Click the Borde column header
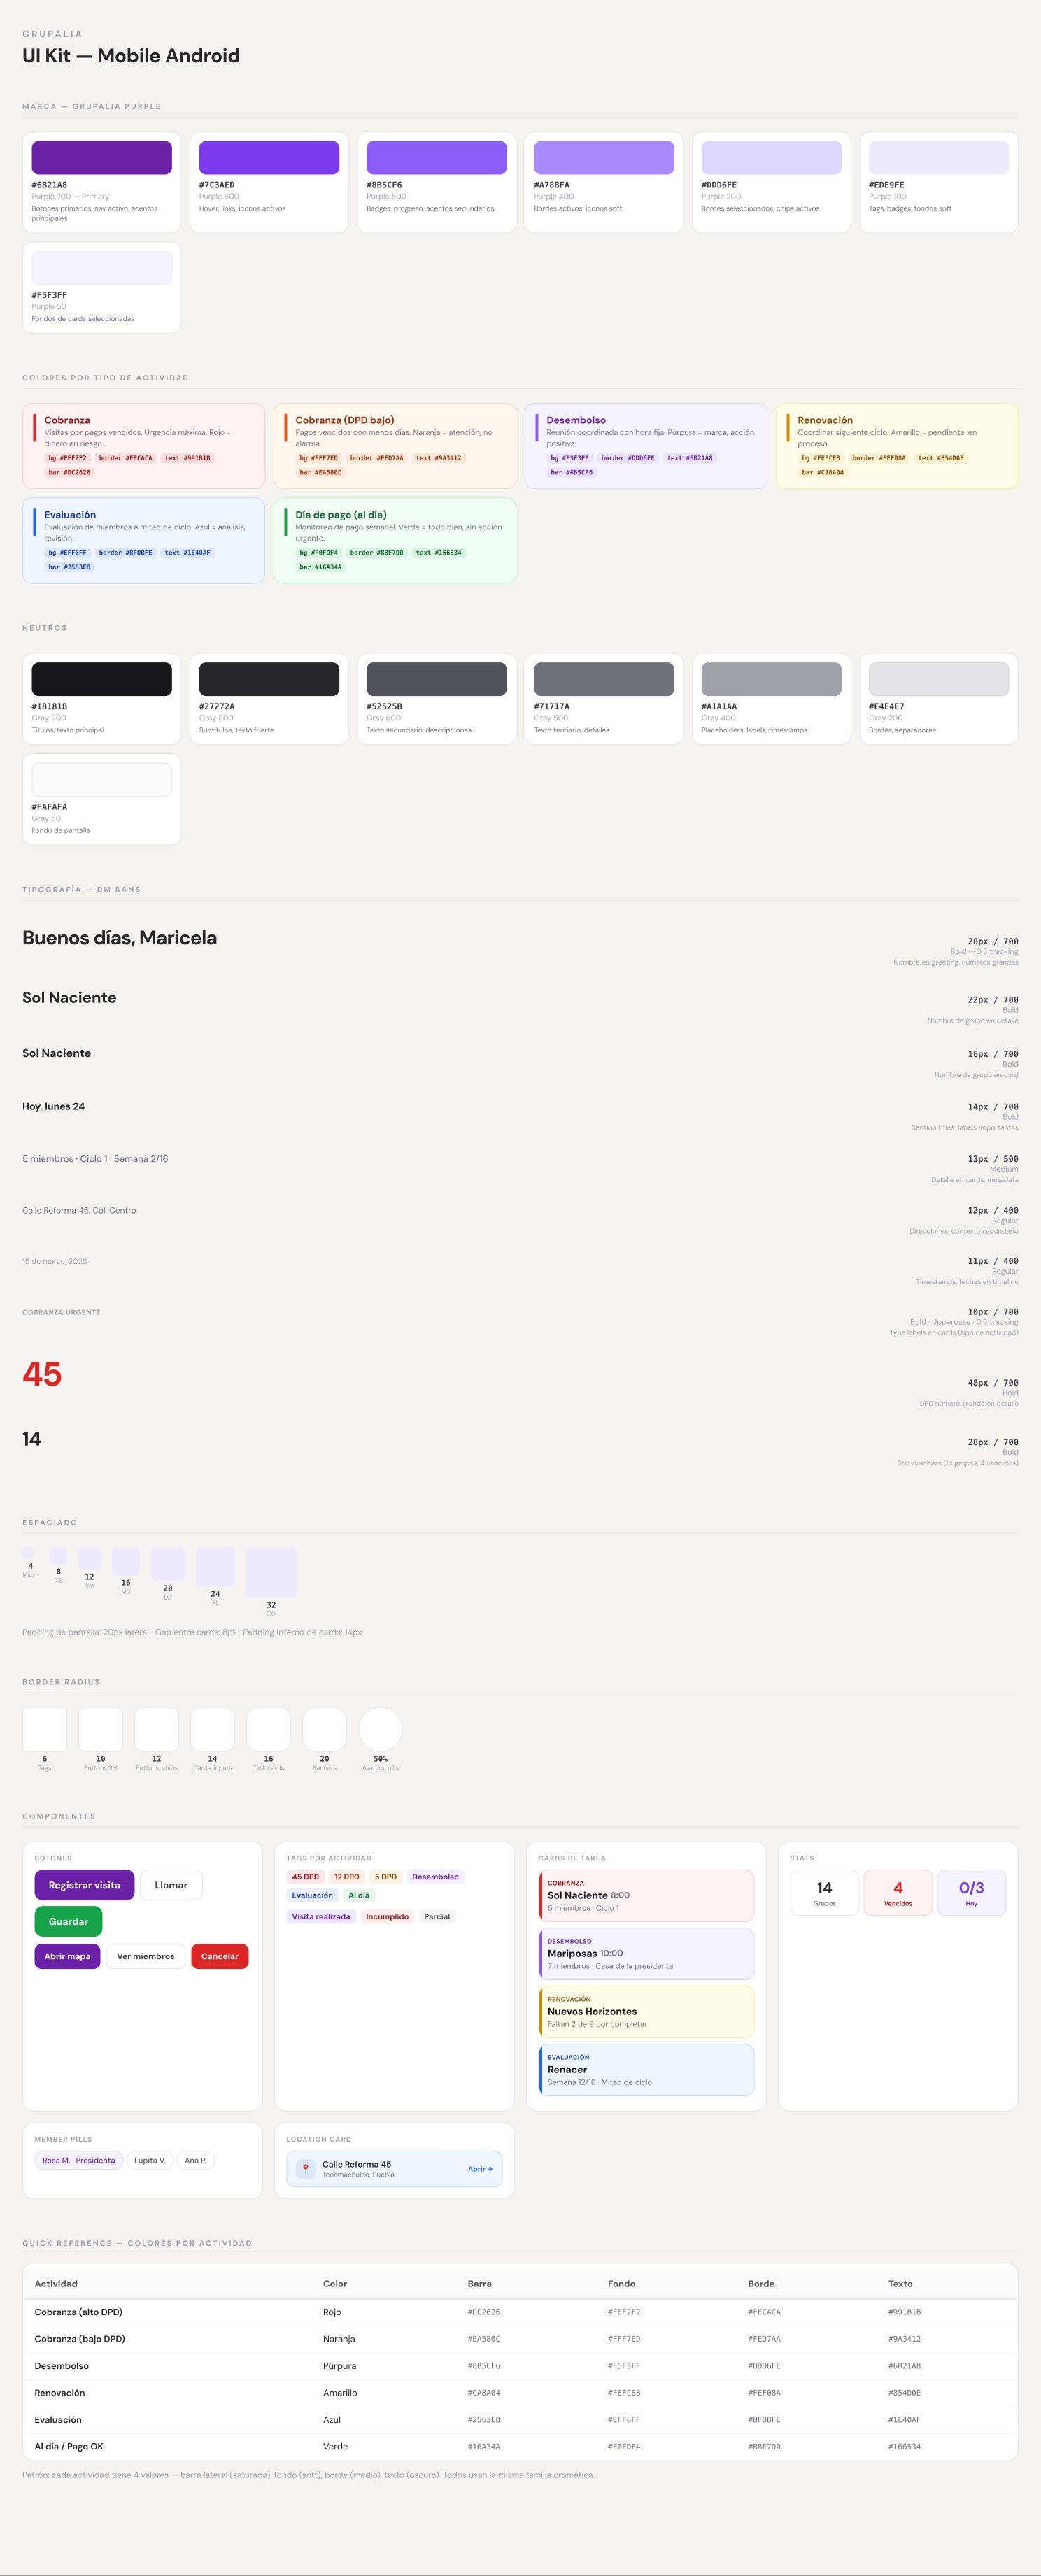 761,2284
